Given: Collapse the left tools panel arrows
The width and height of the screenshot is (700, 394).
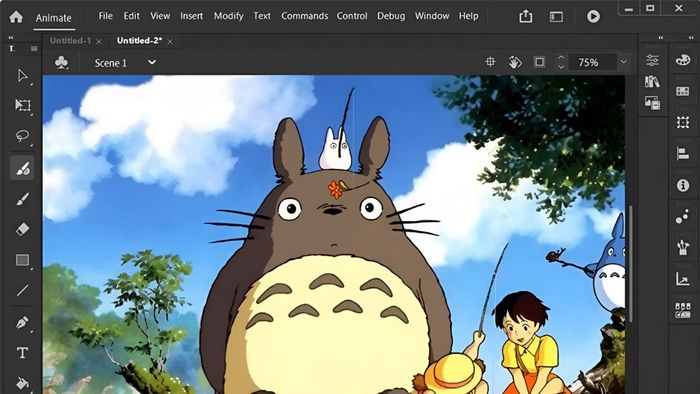Looking at the screenshot, I should point(11,38).
